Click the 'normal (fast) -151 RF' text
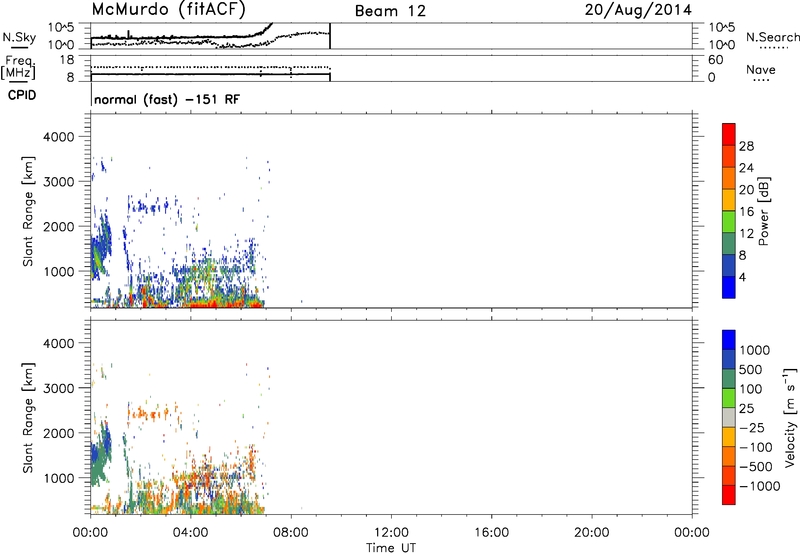Image resolution: width=800 pixels, height=554 pixels. click(x=167, y=99)
